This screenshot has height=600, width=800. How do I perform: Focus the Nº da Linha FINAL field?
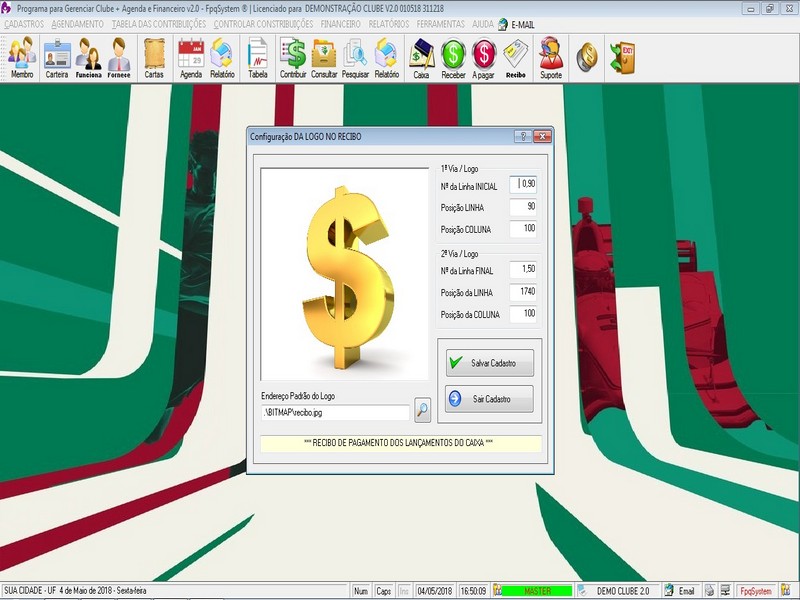pos(523,269)
